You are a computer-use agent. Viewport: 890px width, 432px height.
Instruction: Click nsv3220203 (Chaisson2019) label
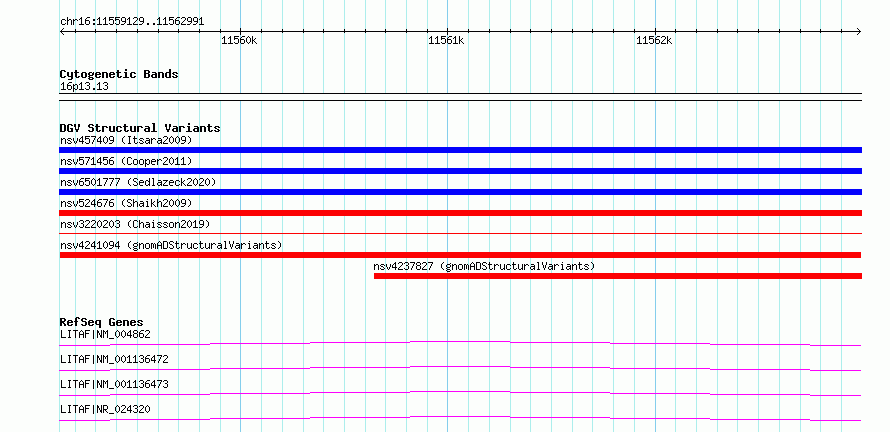coord(135,224)
